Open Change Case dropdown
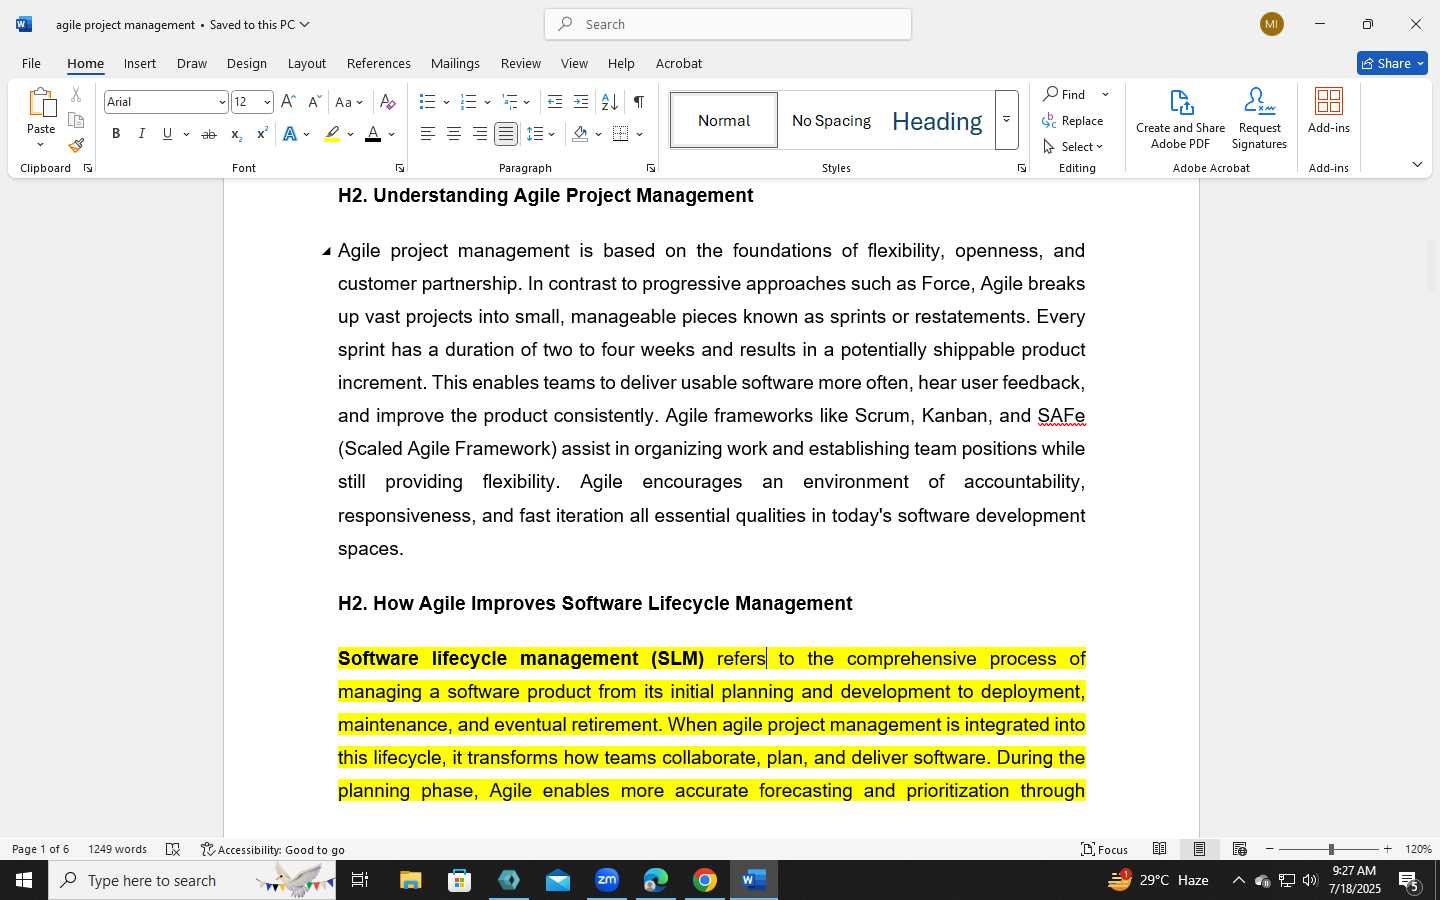 (349, 102)
